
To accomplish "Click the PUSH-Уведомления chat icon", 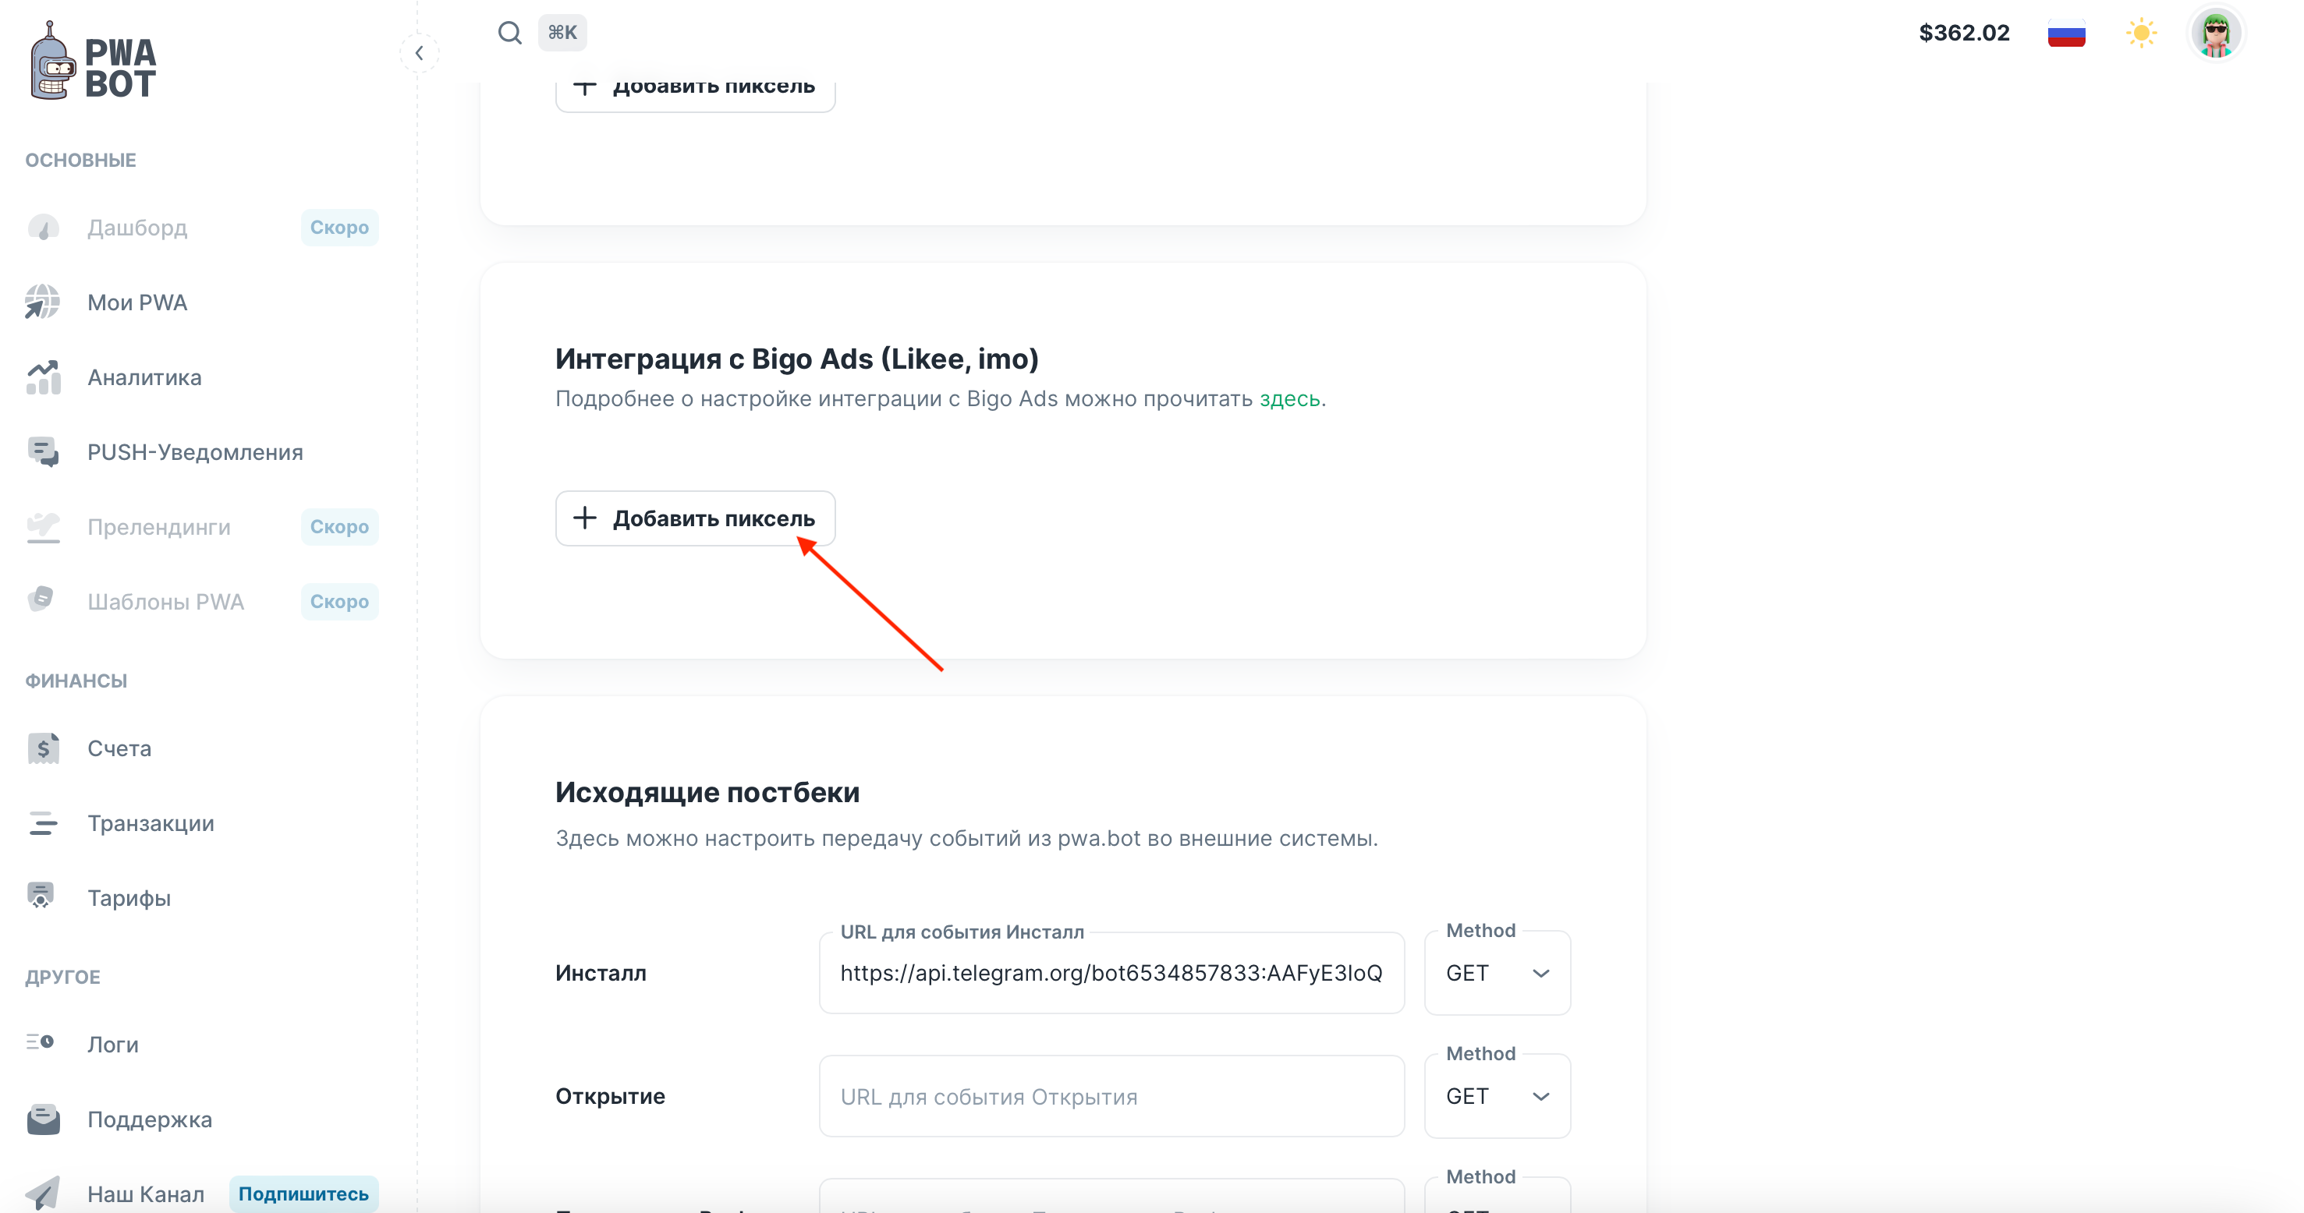I will click(x=43, y=452).
